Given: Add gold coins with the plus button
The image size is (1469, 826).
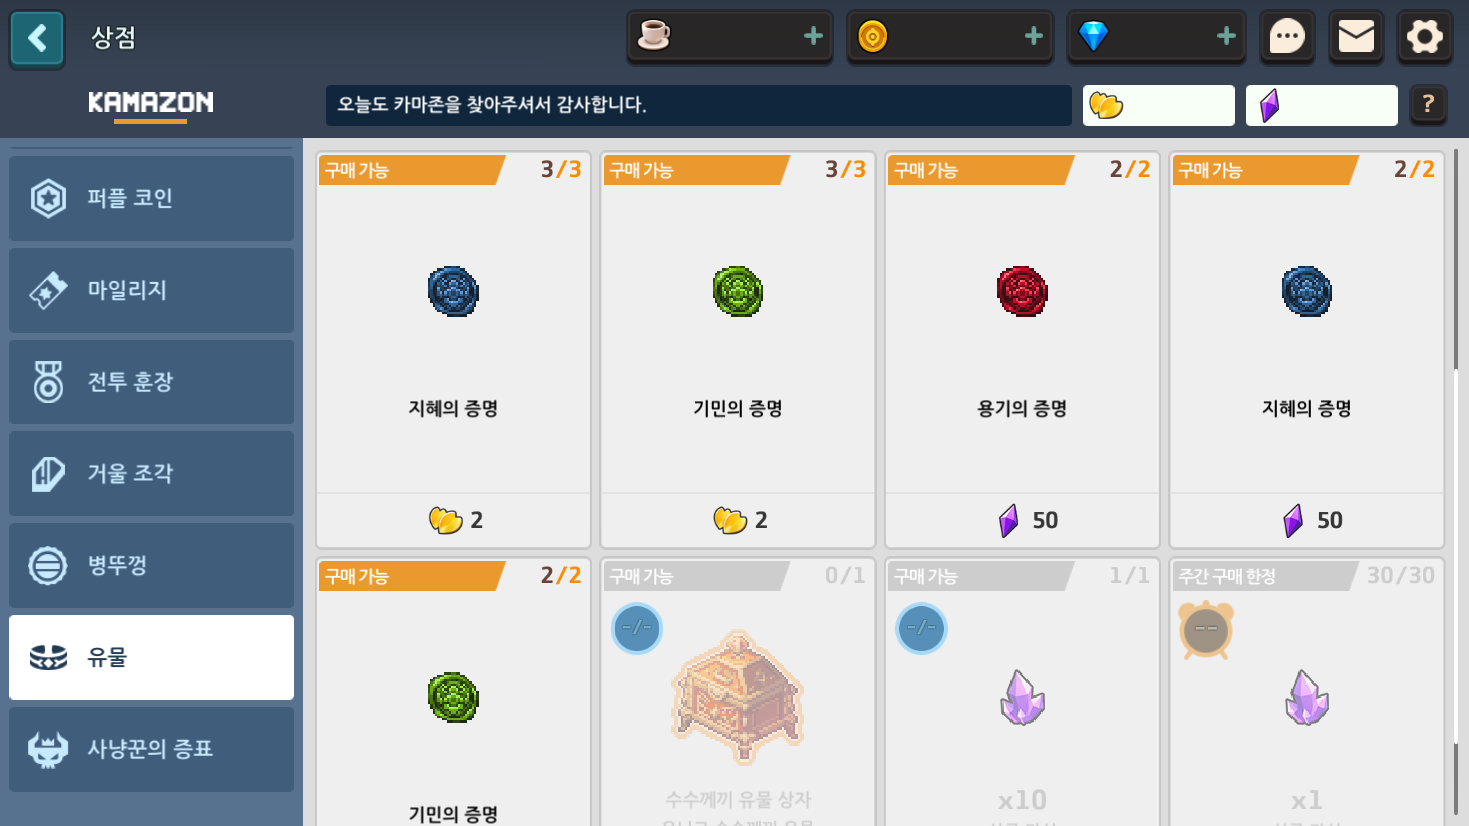Looking at the screenshot, I should click(x=1033, y=37).
